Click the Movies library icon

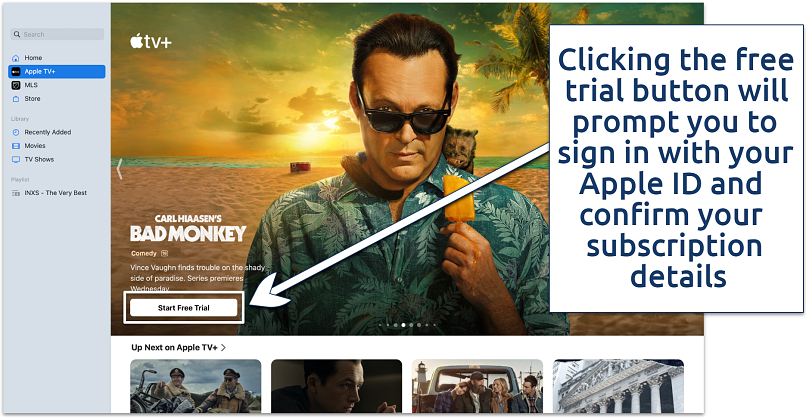tap(15, 146)
